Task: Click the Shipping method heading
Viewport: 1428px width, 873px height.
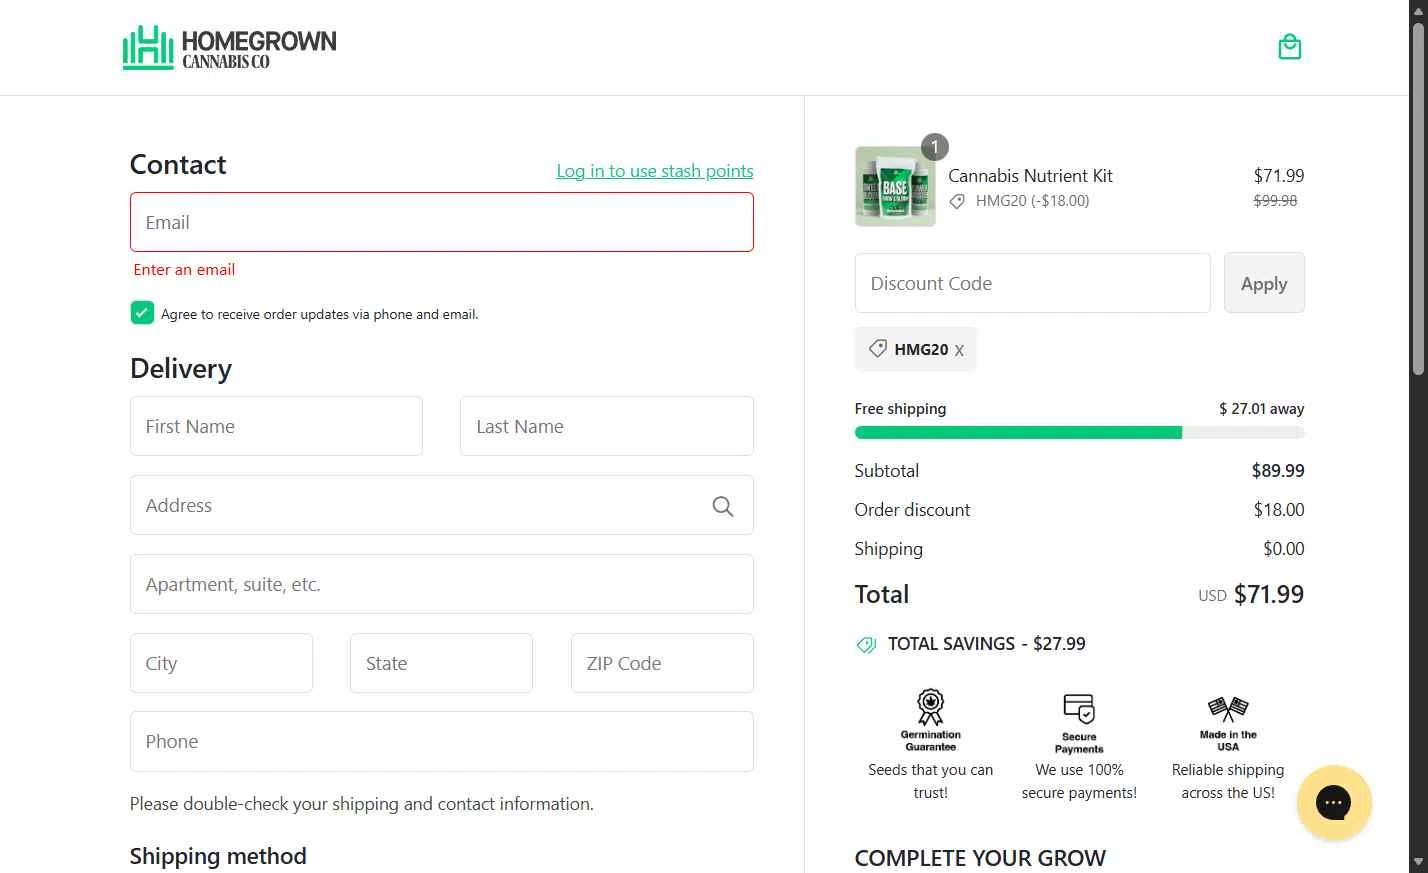Action: pos(218,857)
